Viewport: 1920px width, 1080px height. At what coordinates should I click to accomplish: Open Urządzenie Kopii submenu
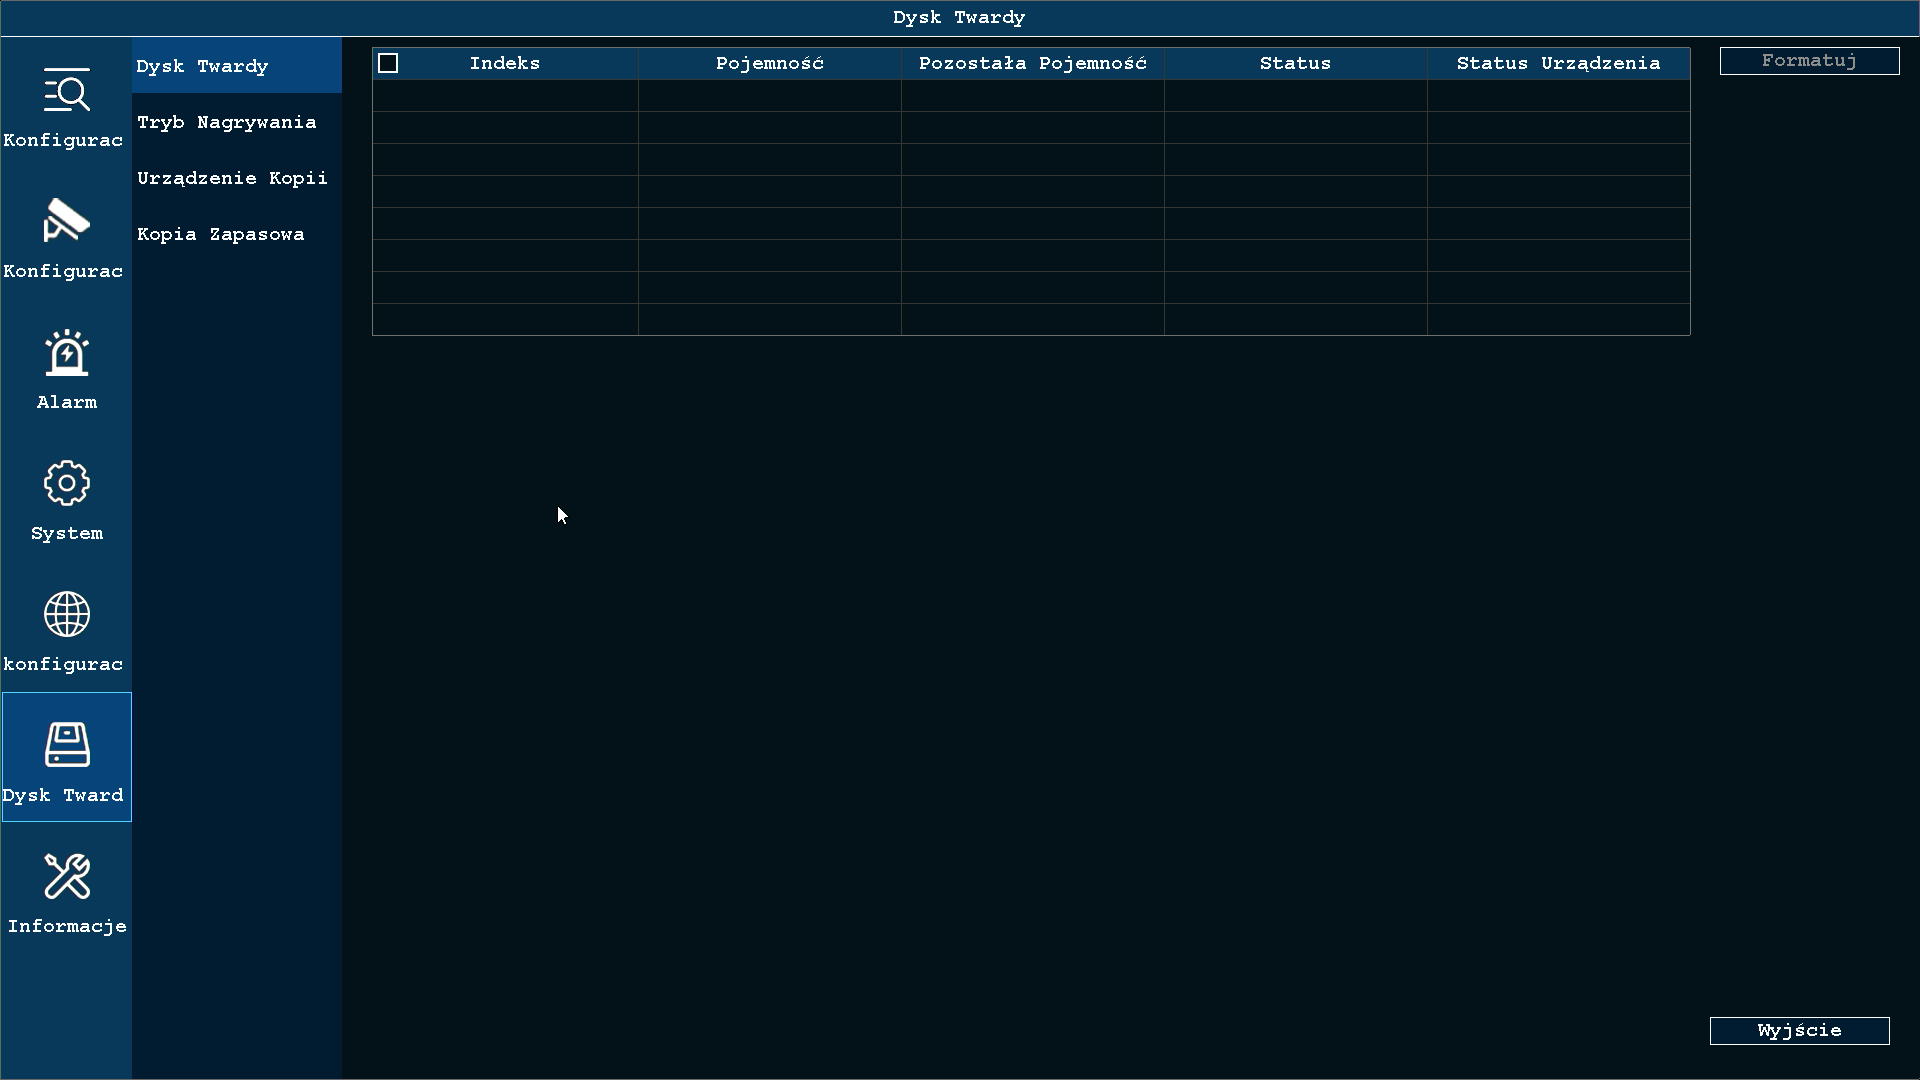237,178
